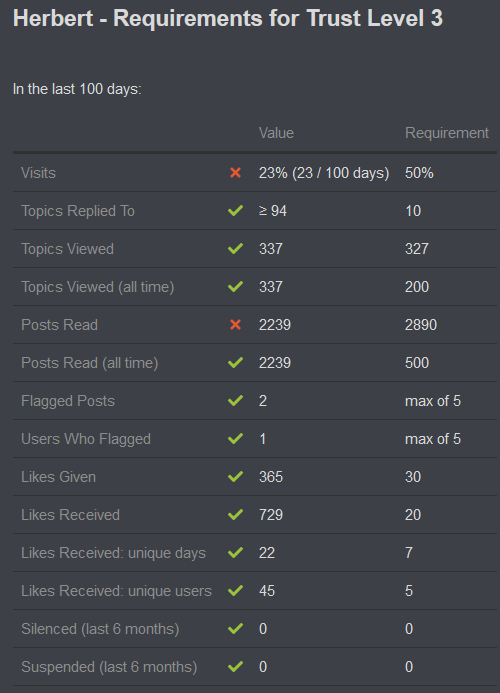Click the Value column header
Screen dimensions: 500x693
(x=276, y=133)
